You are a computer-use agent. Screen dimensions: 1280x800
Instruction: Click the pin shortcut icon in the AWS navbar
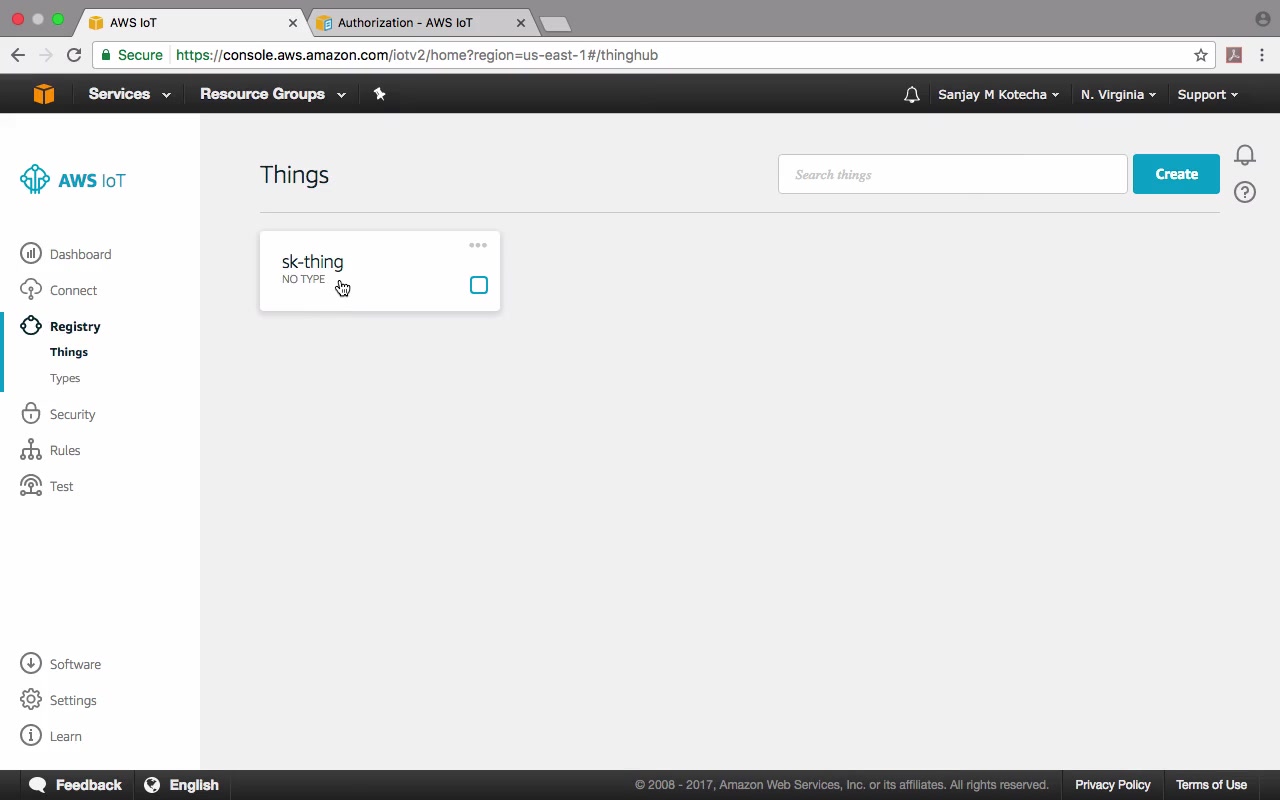(379, 94)
